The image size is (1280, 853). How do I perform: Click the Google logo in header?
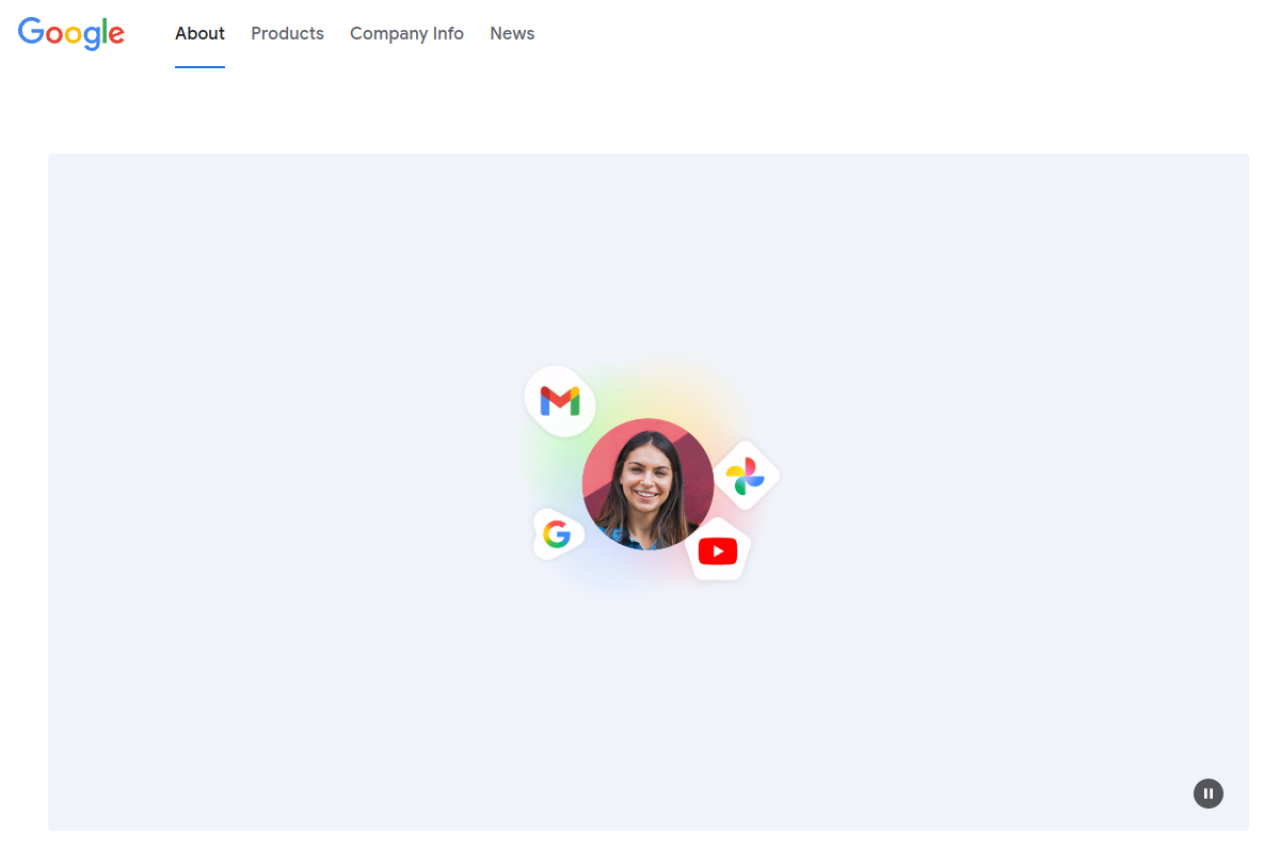pos(71,33)
